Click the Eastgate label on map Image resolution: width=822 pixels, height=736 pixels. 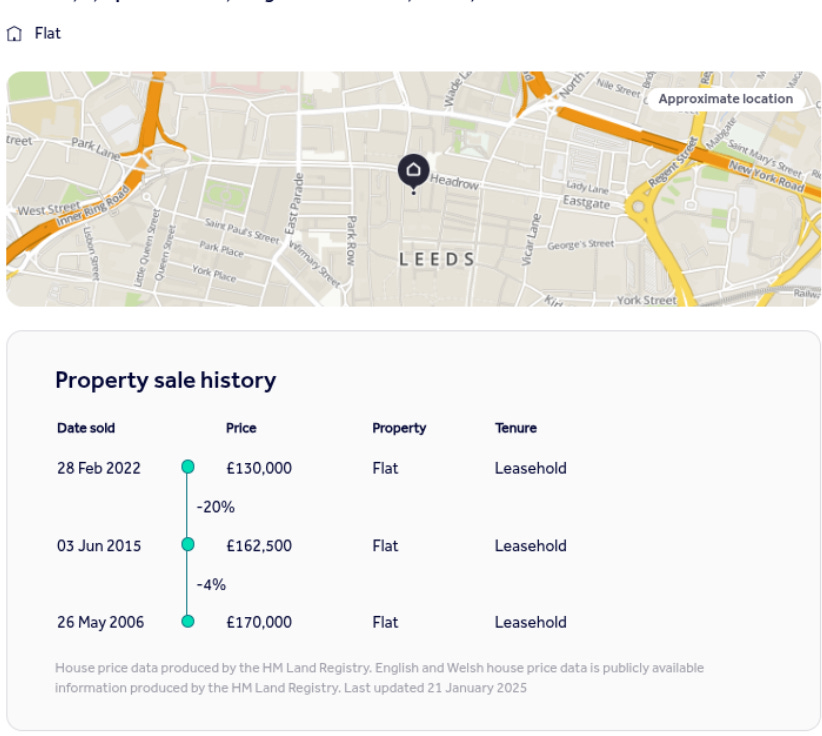pos(586,202)
